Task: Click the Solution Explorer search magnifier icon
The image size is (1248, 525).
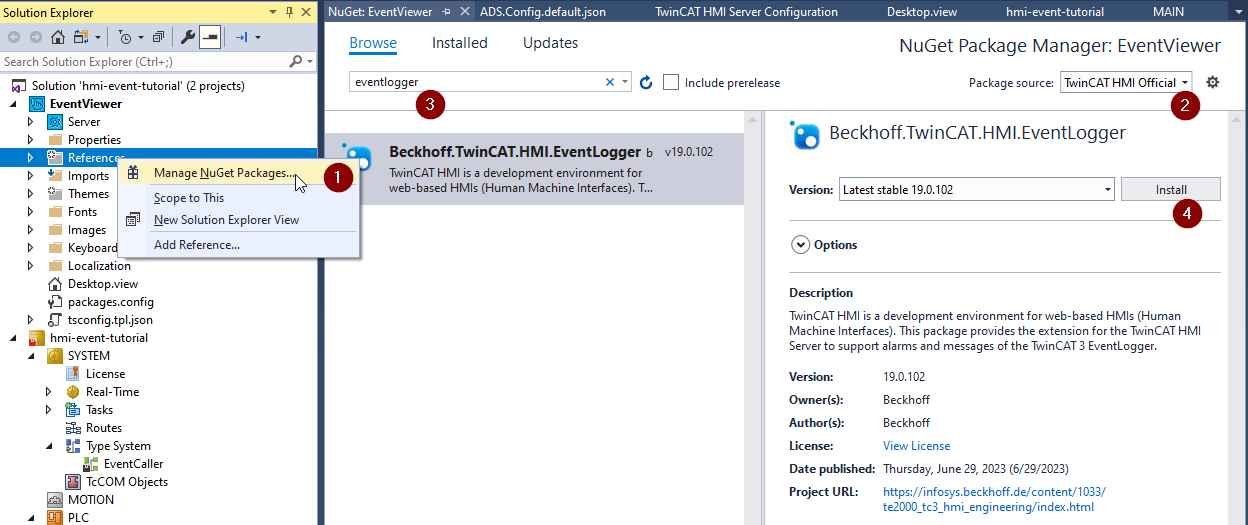Action: [x=295, y=61]
